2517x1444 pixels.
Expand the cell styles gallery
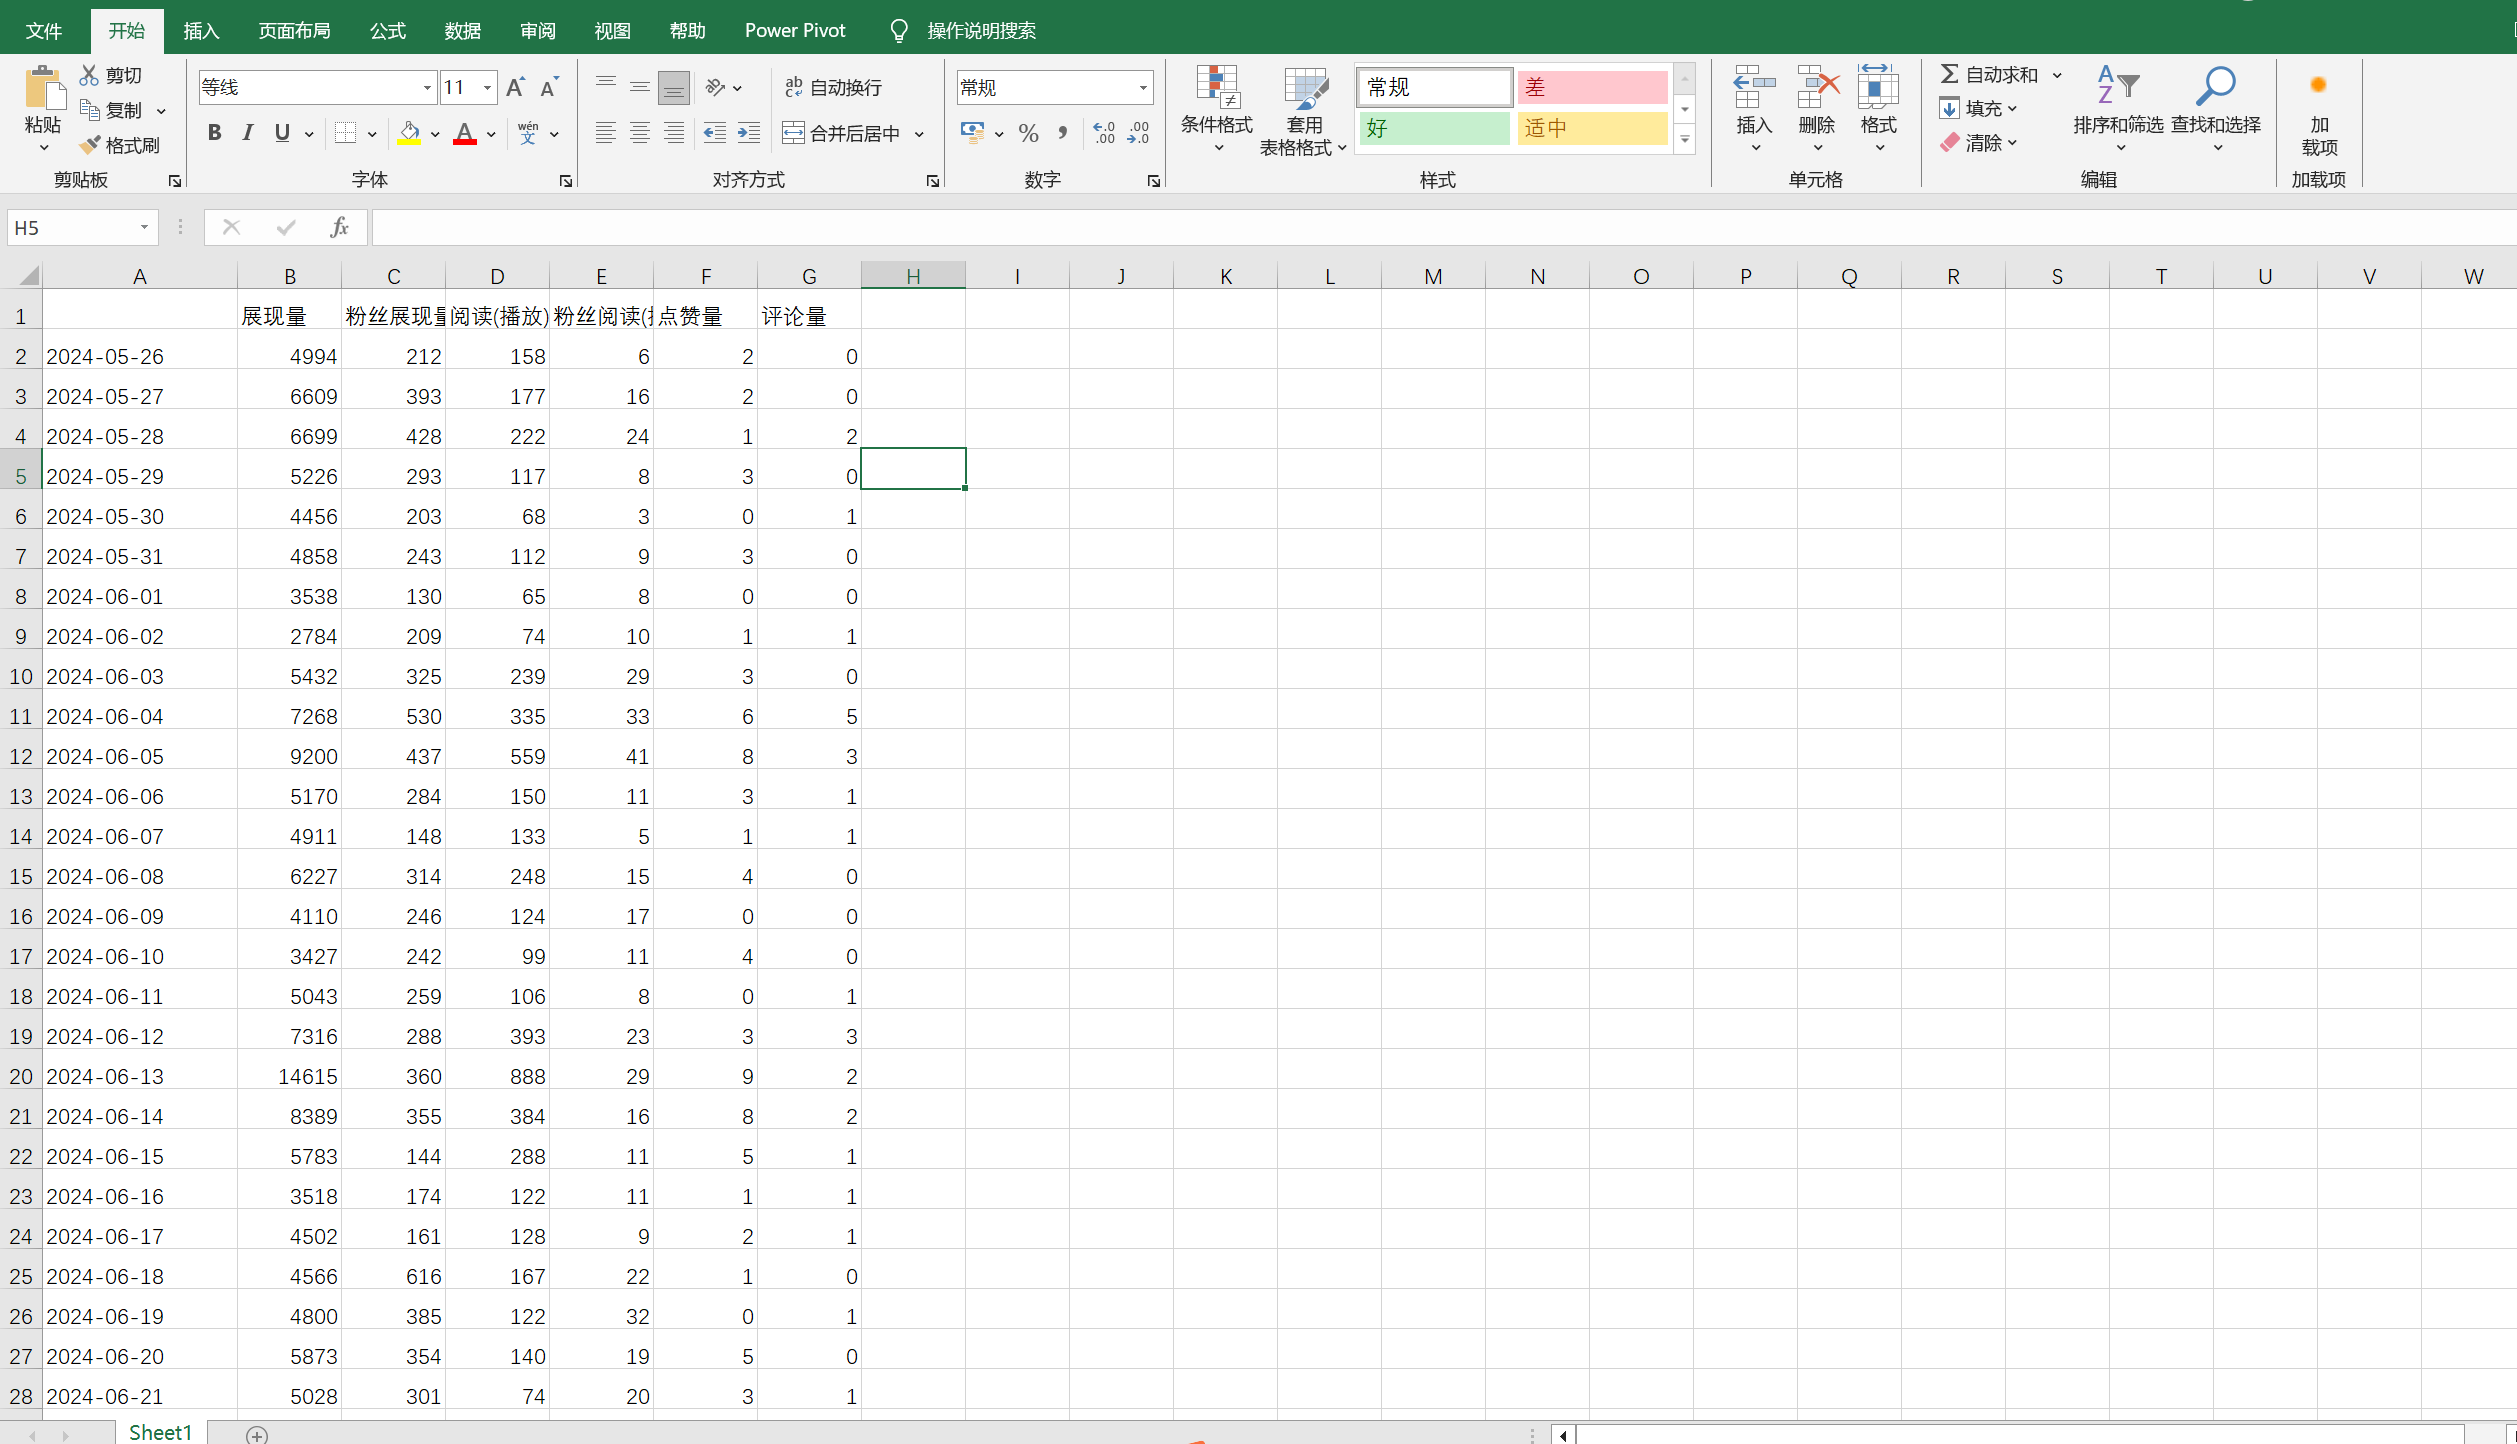(x=1685, y=141)
